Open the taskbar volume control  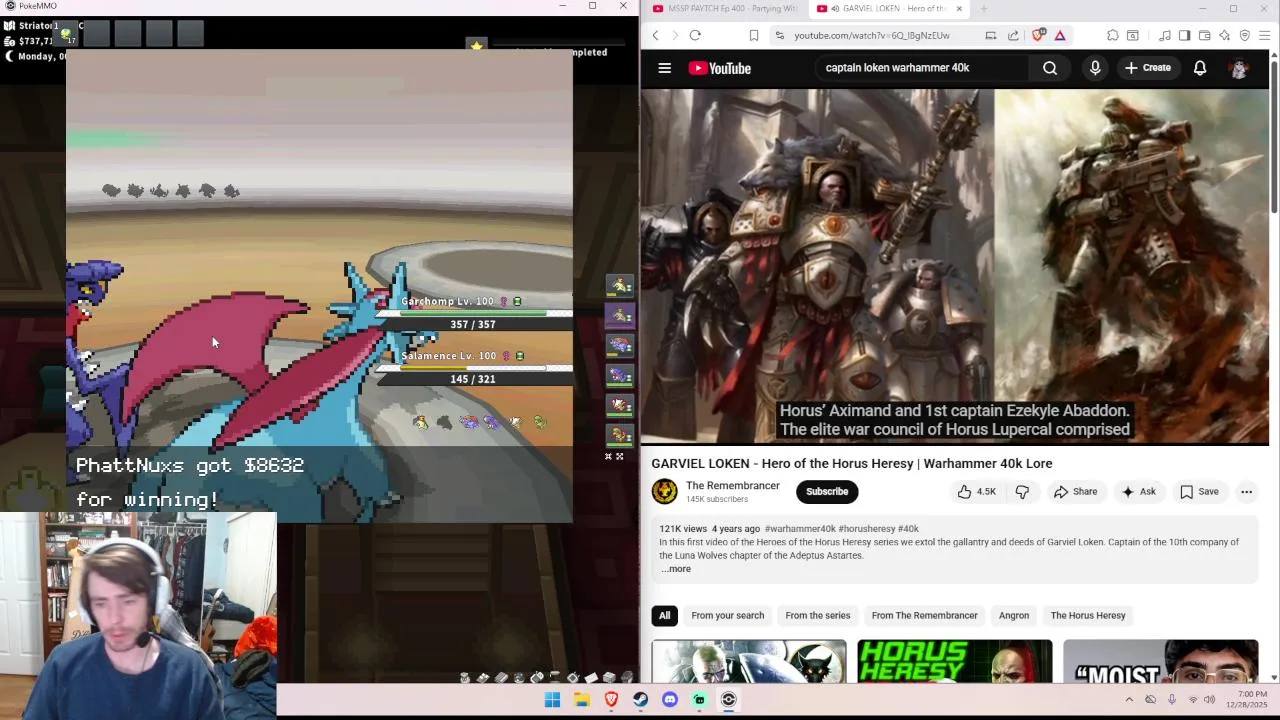[x=1209, y=700]
